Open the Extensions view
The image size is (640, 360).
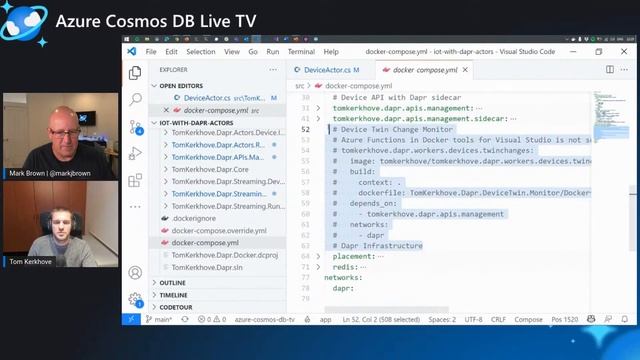(135, 180)
